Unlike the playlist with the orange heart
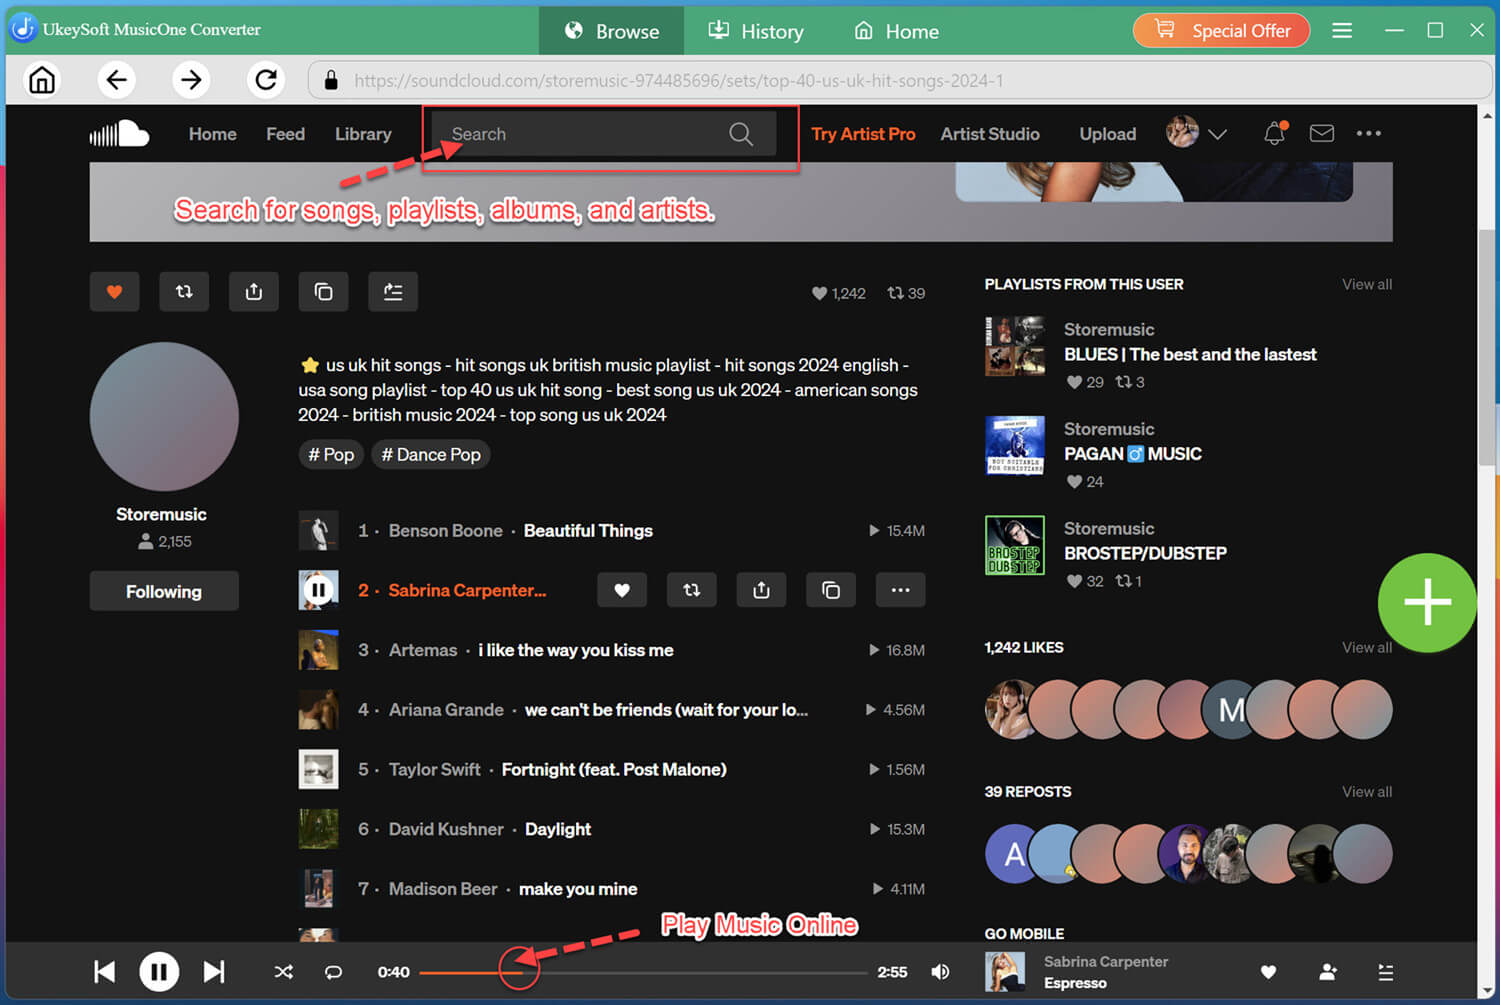1500x1005 pixels. 114,292
